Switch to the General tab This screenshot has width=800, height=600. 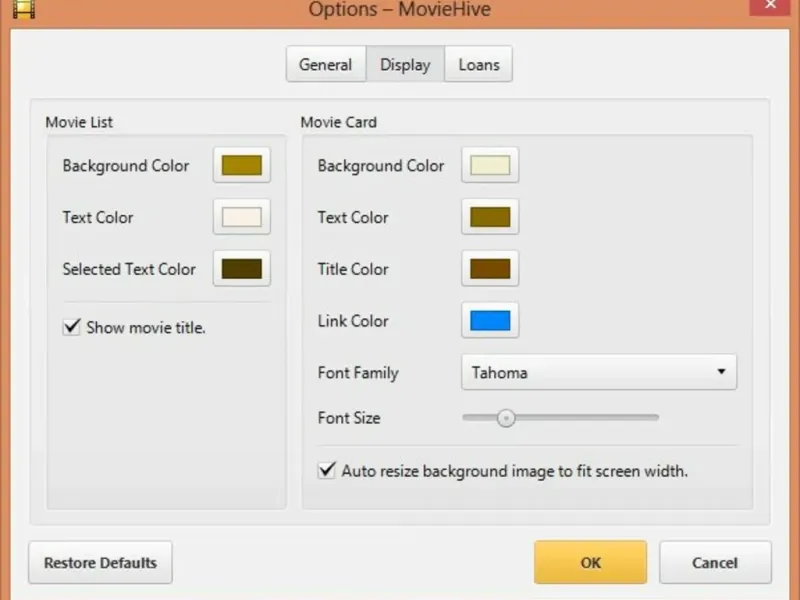325,65
